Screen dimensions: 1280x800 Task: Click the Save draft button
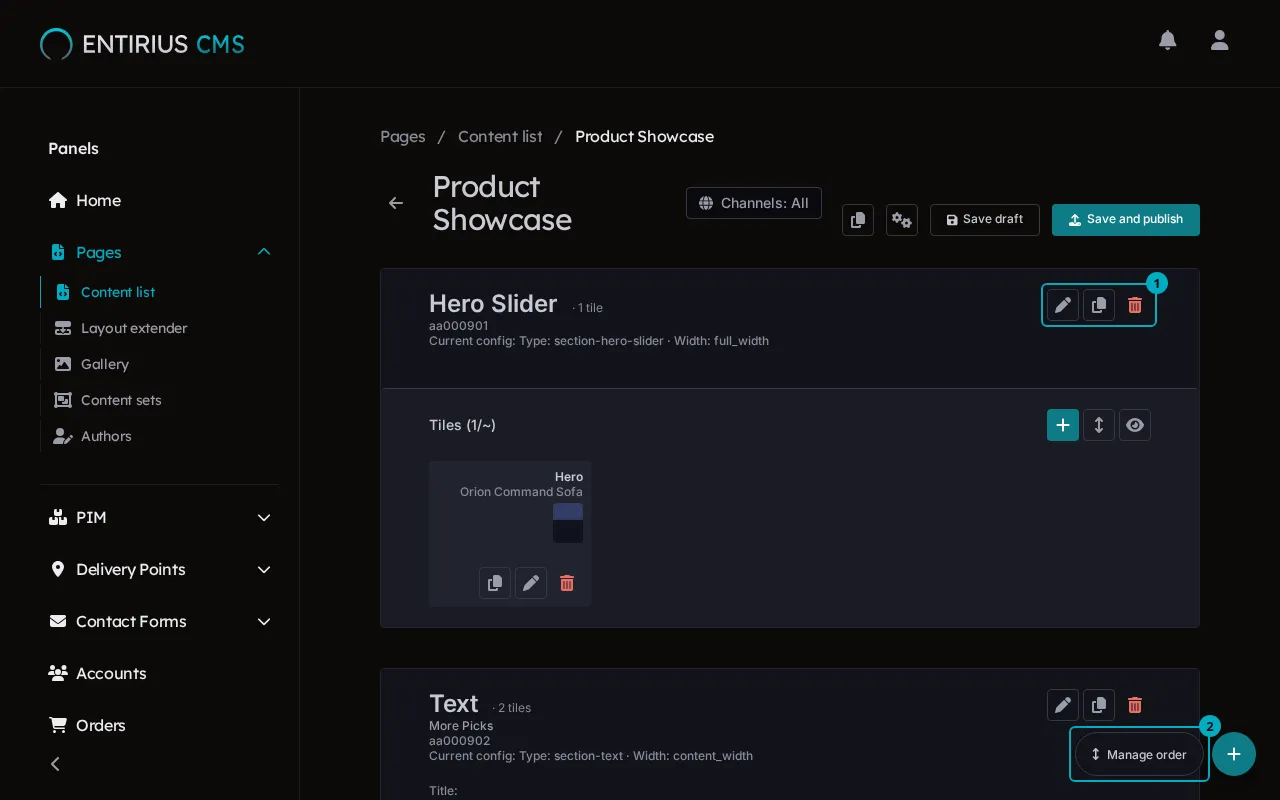[x=985, y=220]
